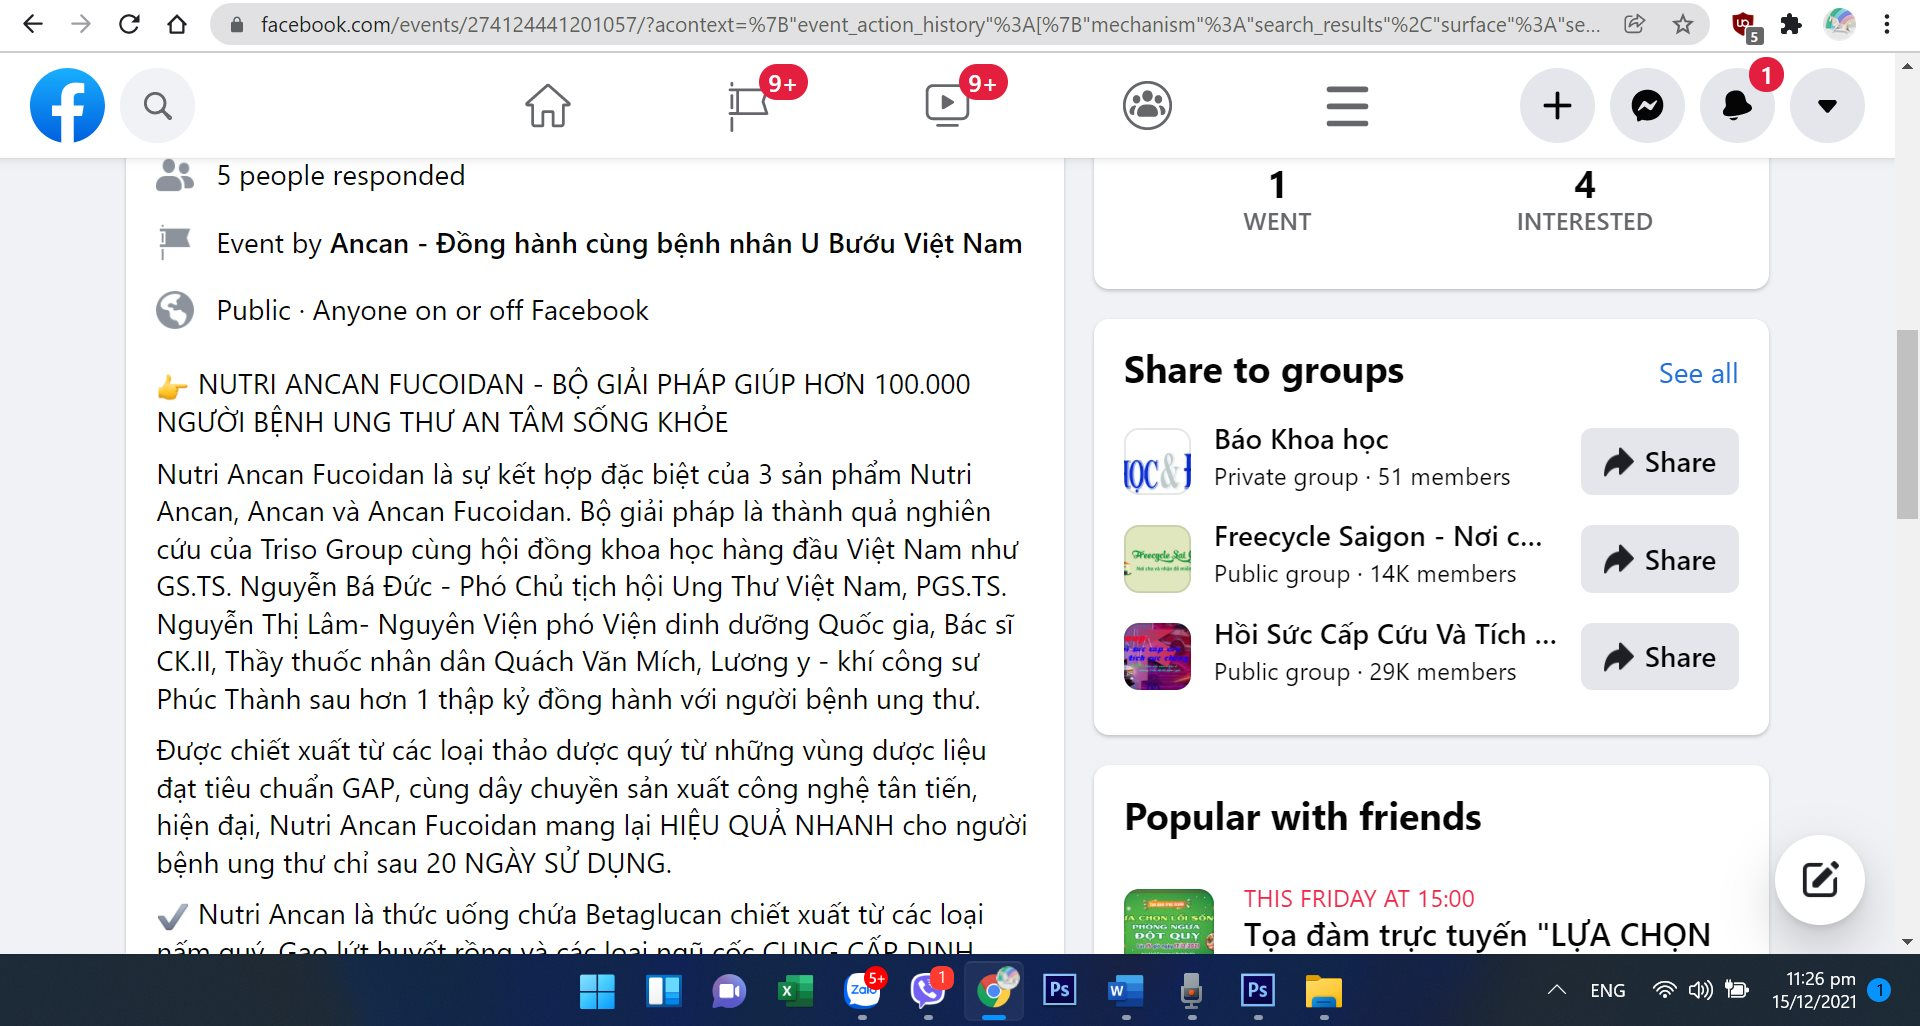The image size is (1920, 1026).
Task: Open the friday event thumbnail
Action: click(x=1169, y=921)
